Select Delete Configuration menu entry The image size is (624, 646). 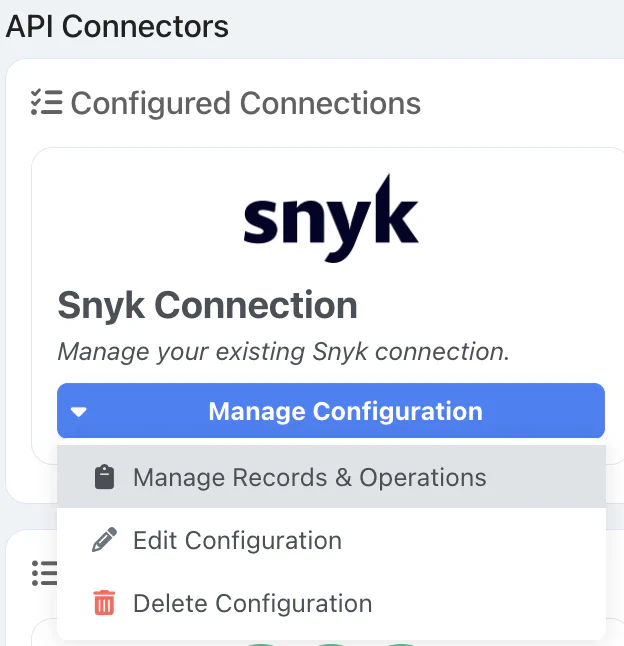(252, 604)
